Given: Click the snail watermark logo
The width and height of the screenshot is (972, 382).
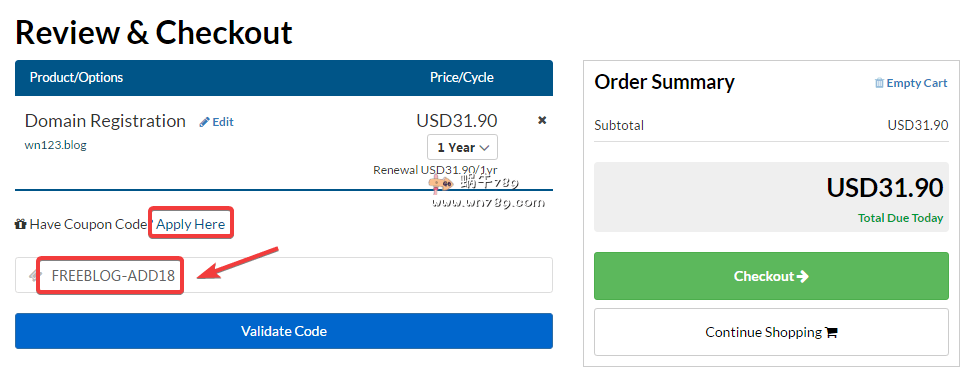Looking at the screenshot, I should (443, 184).
